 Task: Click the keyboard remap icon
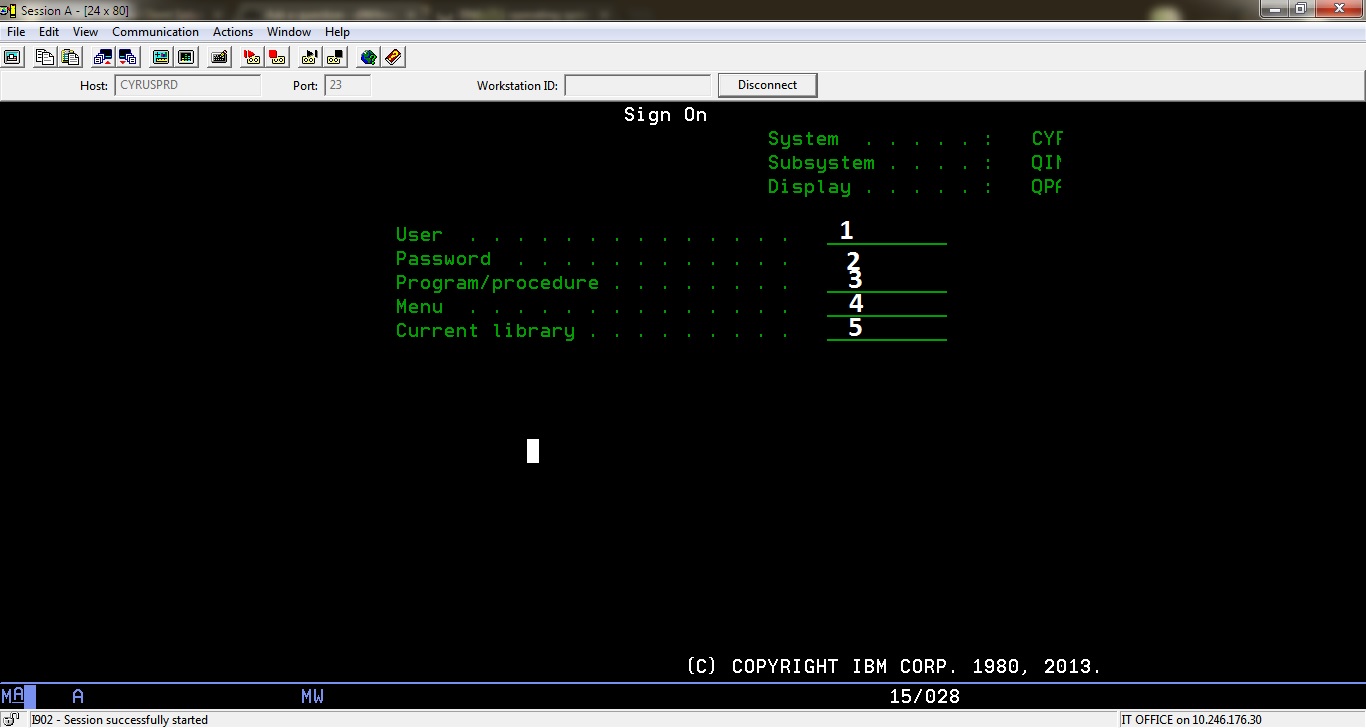pos(218,57)
